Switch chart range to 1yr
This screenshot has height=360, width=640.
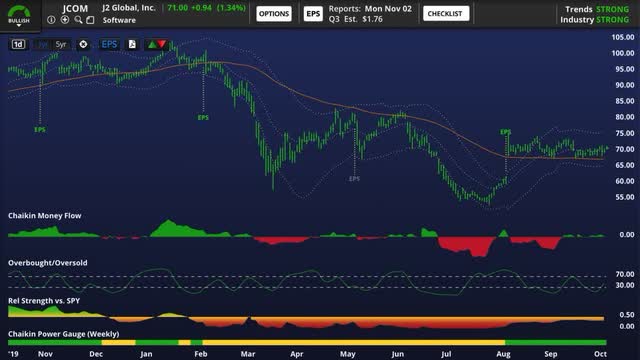pos(42,44)
